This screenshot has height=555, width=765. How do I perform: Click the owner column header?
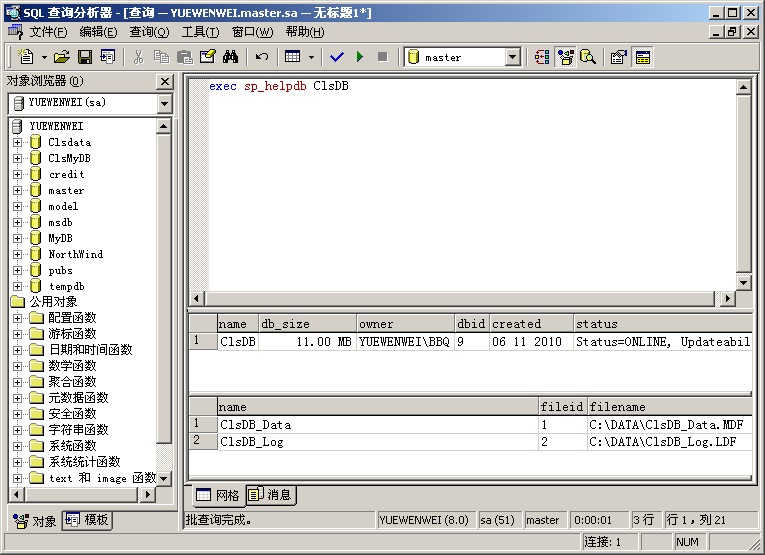coord(405,324)
